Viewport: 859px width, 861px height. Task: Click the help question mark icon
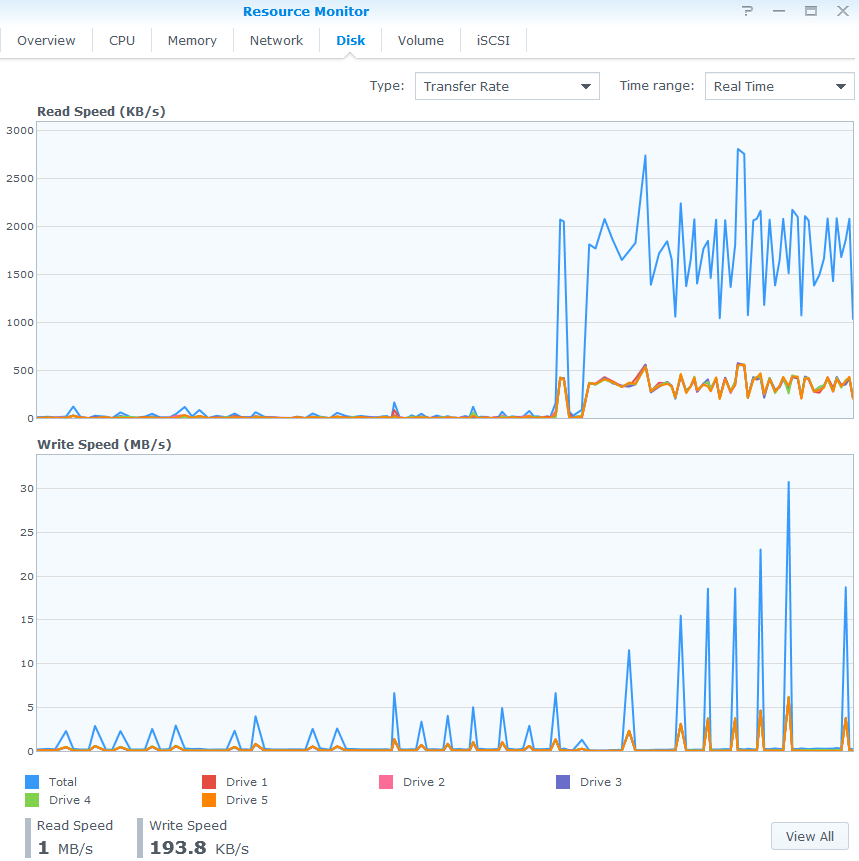pyautogui.click(x=747, y=11)
